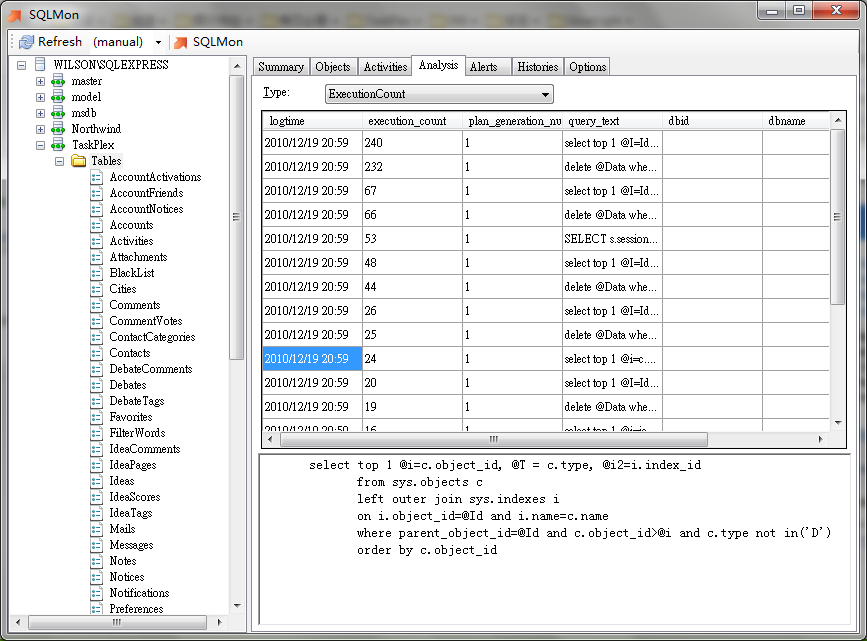Sort by the execution_count column header
The height and width of the screenshot is (641, 867).
pos(406,121)
